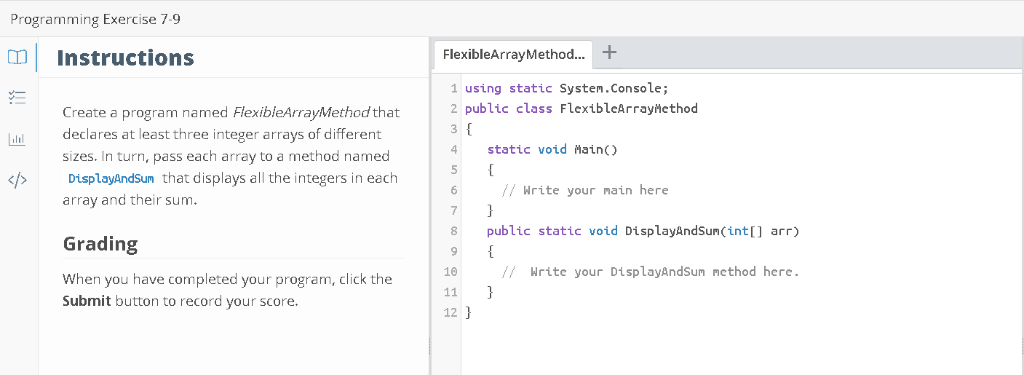Click the Instructions heading

[125, 57]
